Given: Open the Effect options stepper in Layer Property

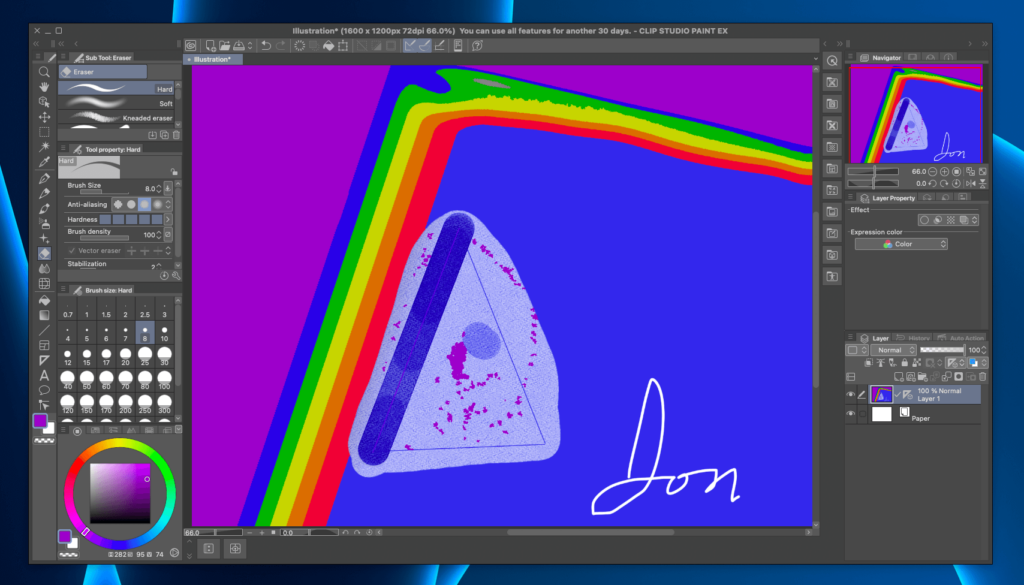Looking at the screenshot, I should [x=974, y=220].
